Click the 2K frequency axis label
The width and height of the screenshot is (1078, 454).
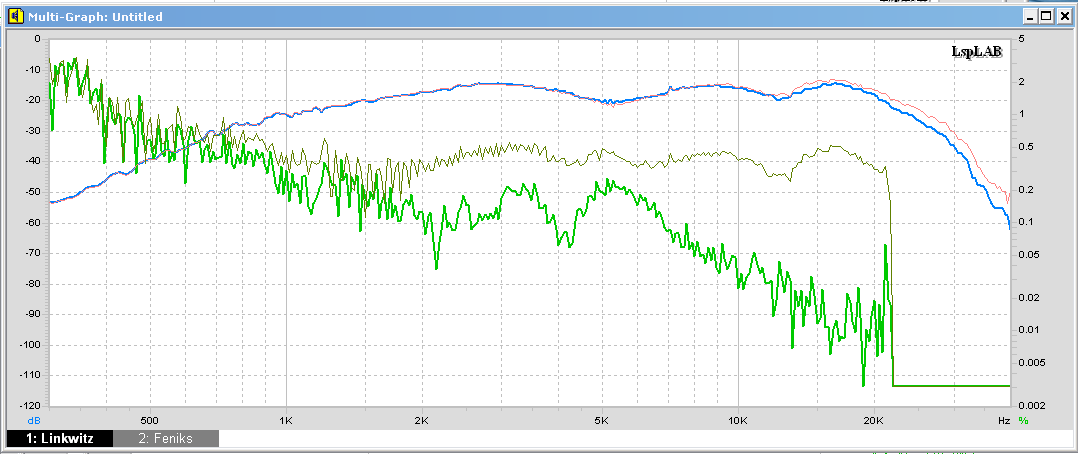coord(422,420)
